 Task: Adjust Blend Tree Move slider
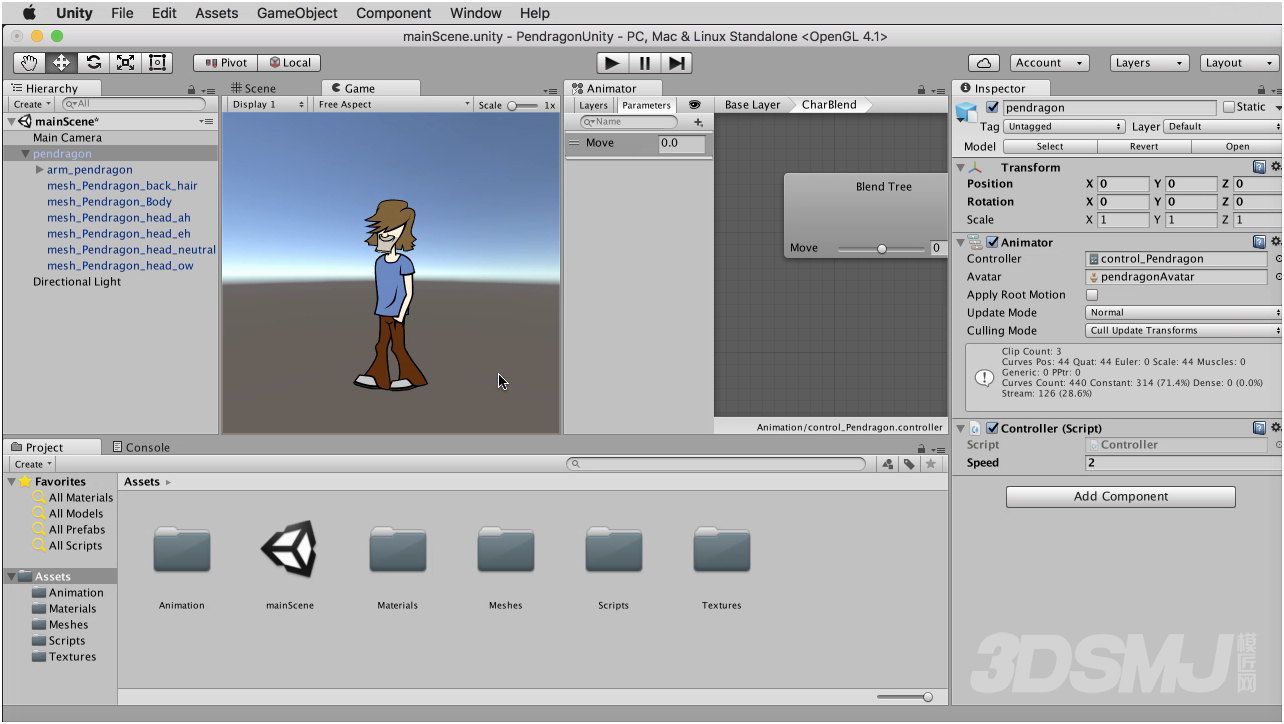(x=881, y=248)
